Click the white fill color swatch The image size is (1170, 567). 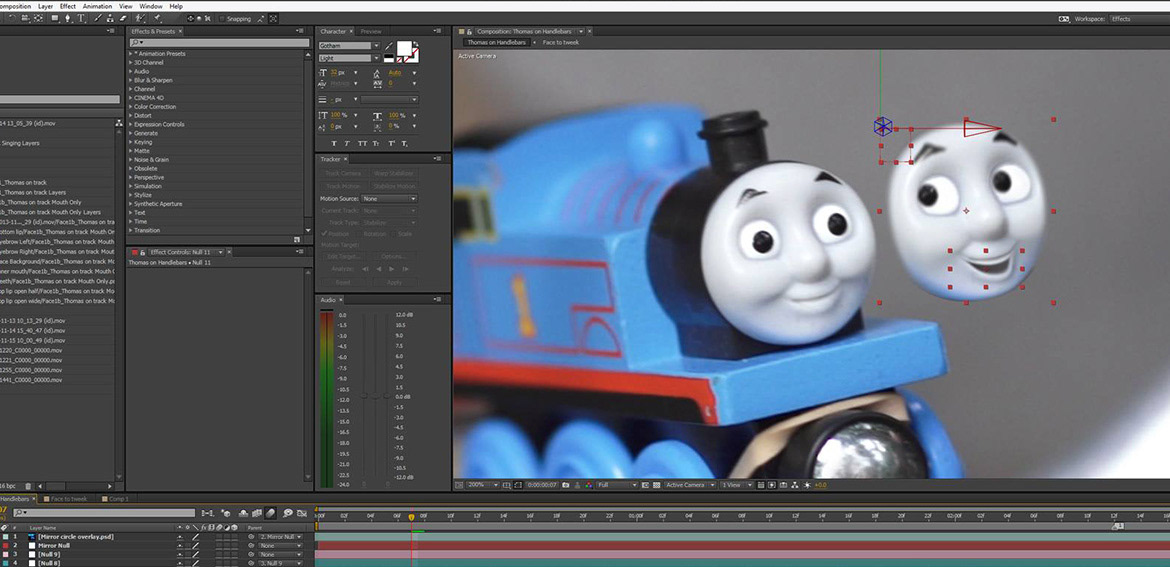coord(404,48)
